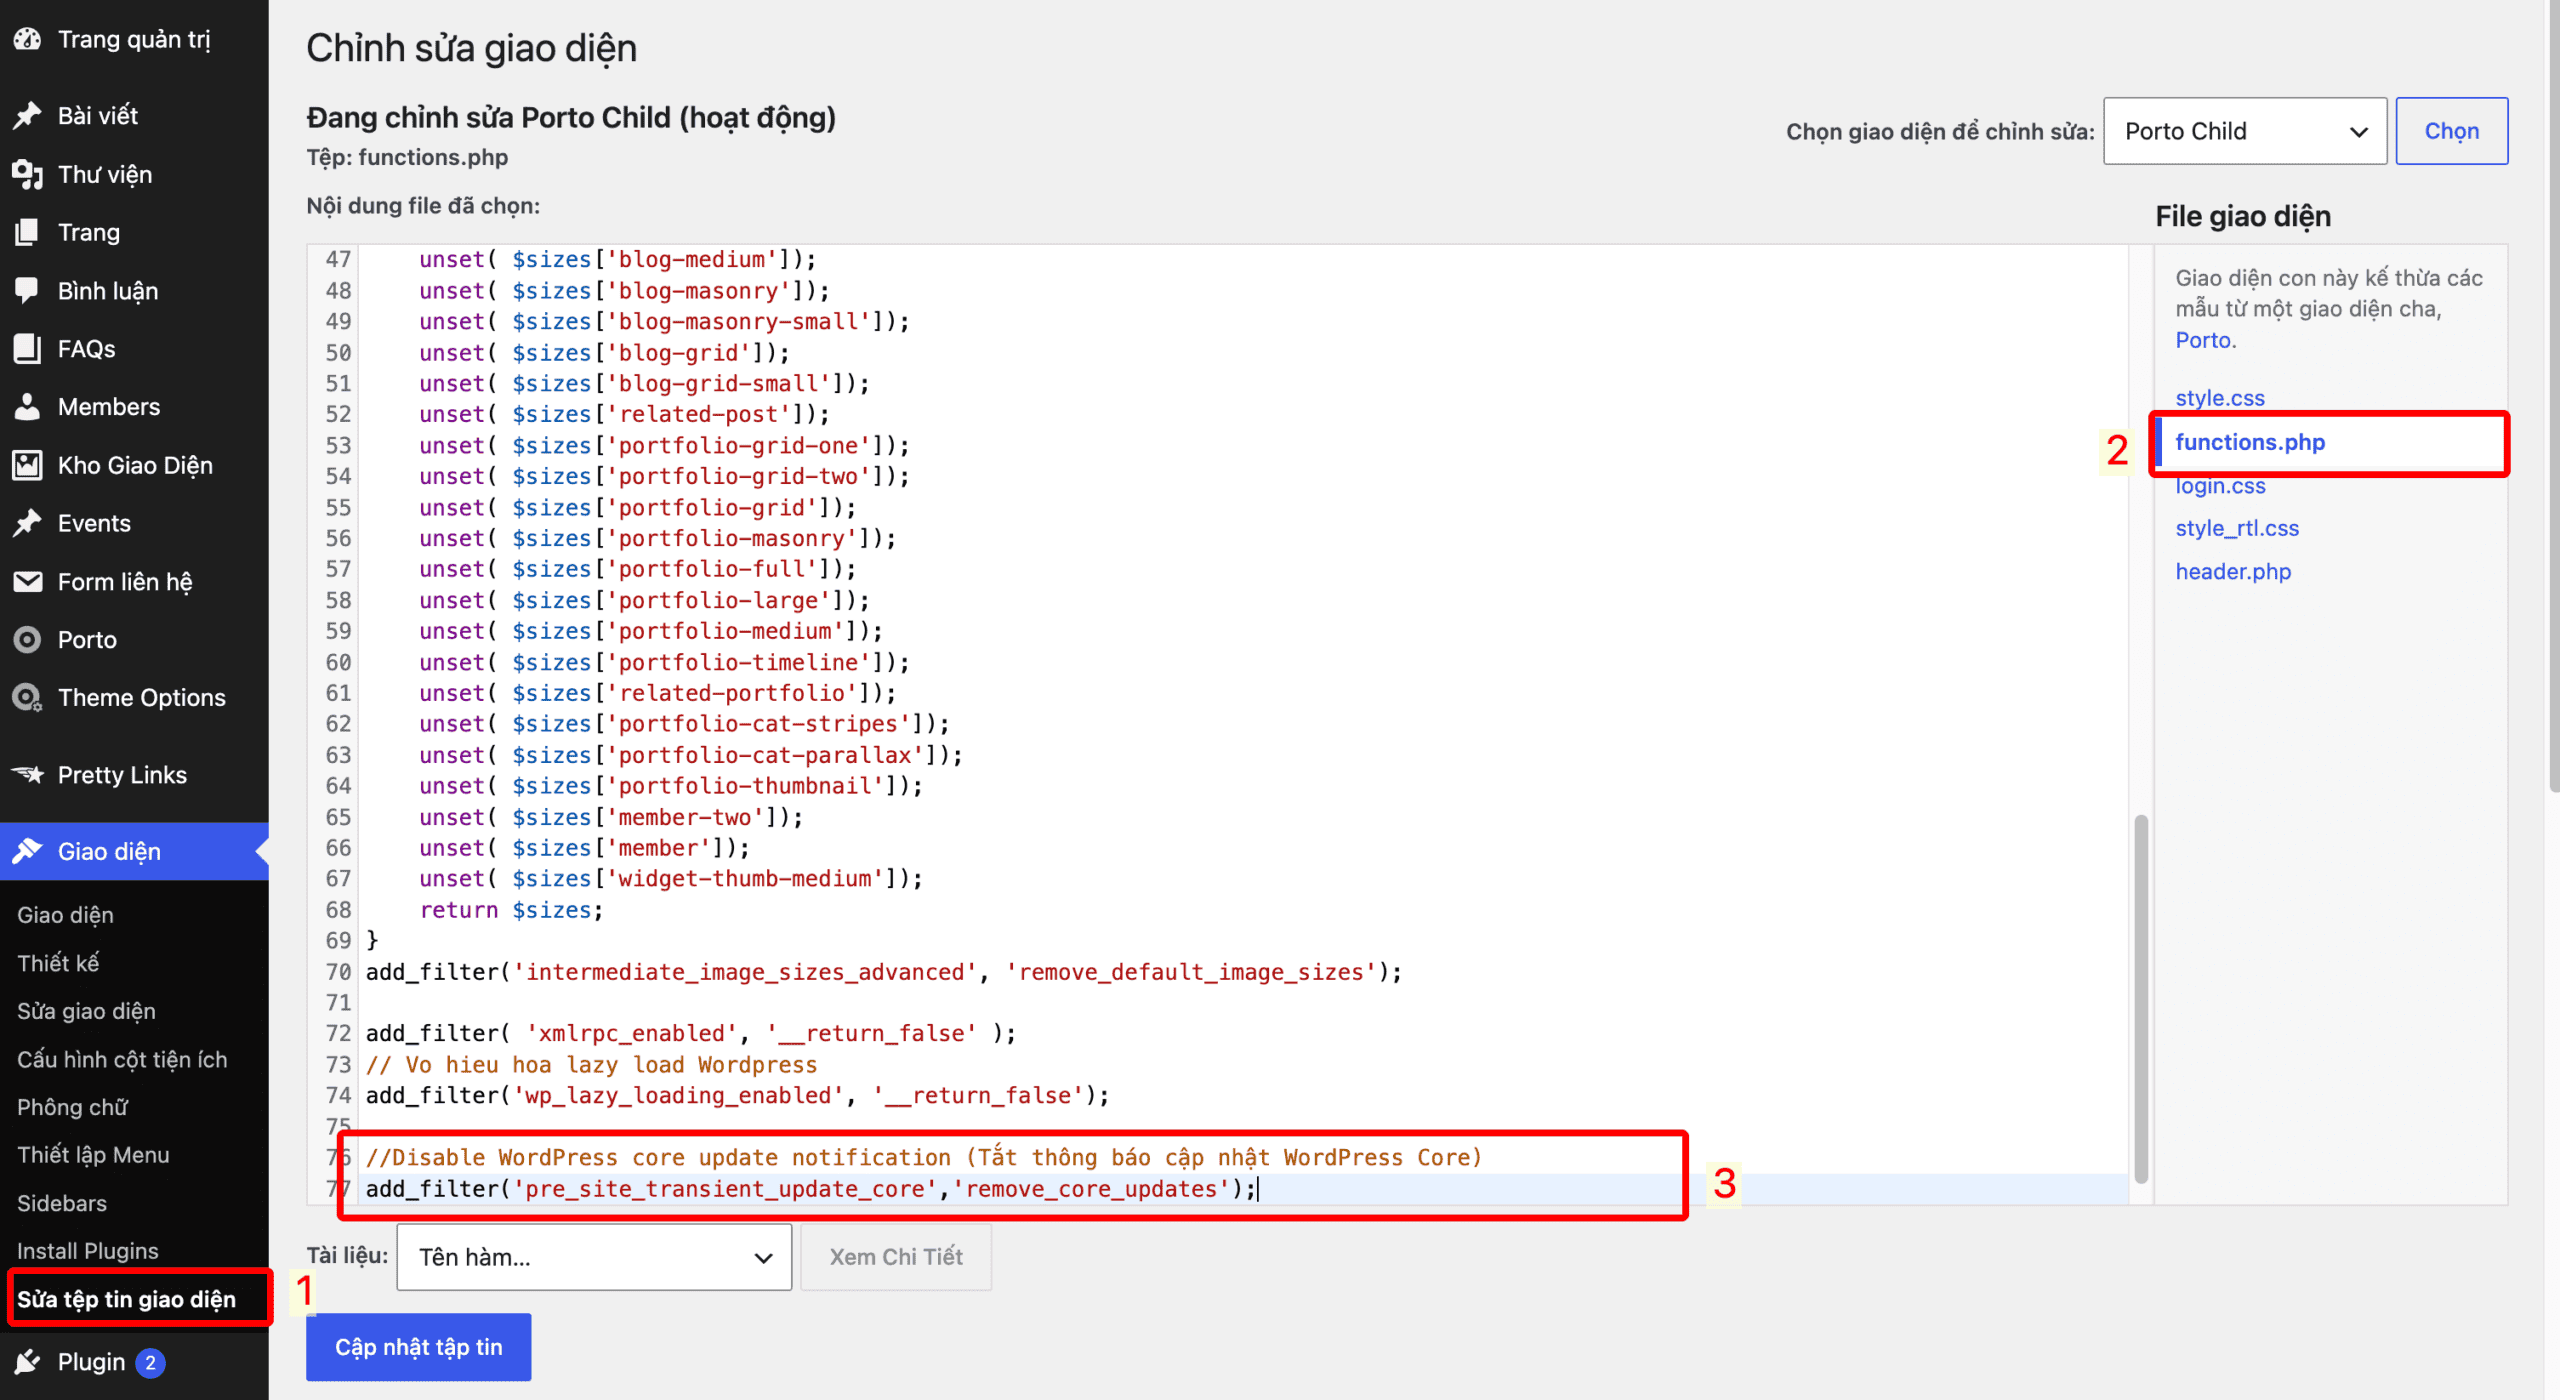Click the Giao diện paintbrush icon
The width and height of the screenshot is (2560, 1400).
point(27,852)
